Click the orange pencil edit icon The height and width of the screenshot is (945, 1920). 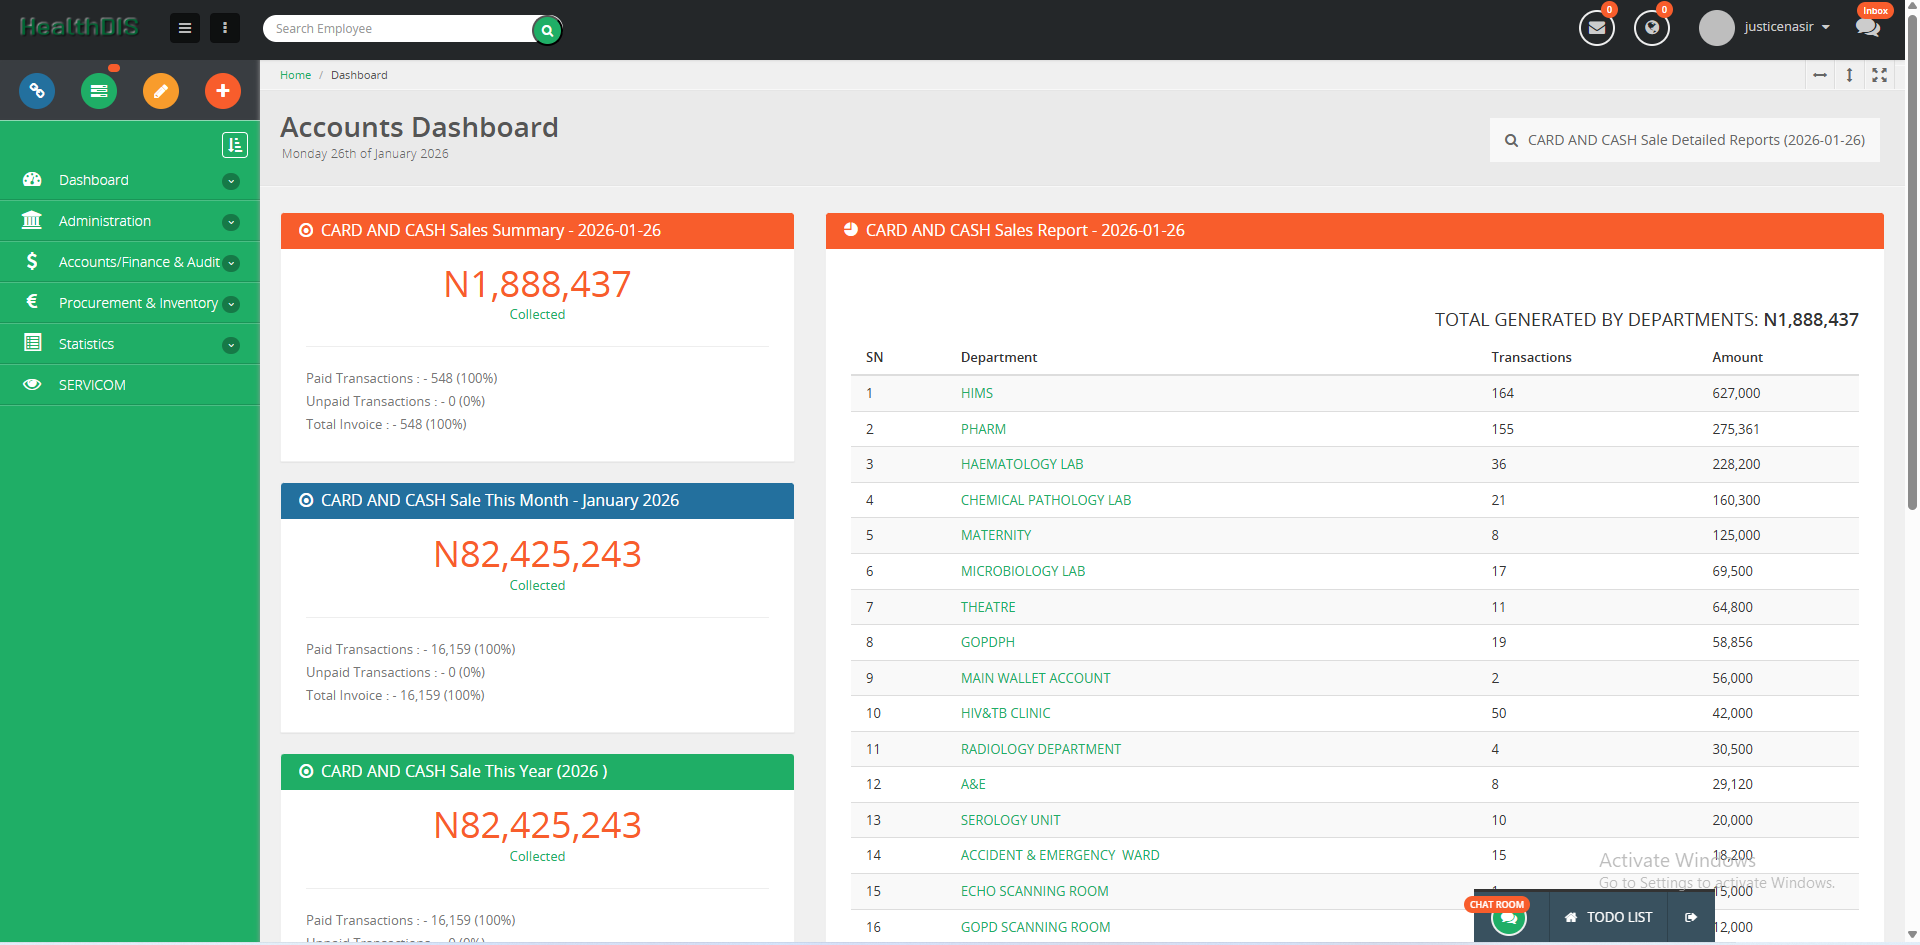(x=161, y=91)
